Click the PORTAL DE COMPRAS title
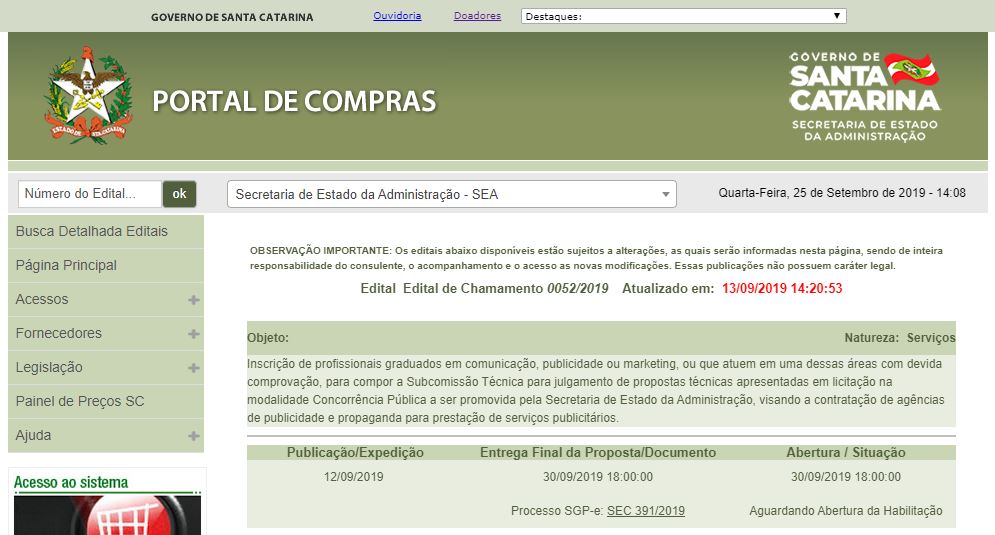 [294, 102]
